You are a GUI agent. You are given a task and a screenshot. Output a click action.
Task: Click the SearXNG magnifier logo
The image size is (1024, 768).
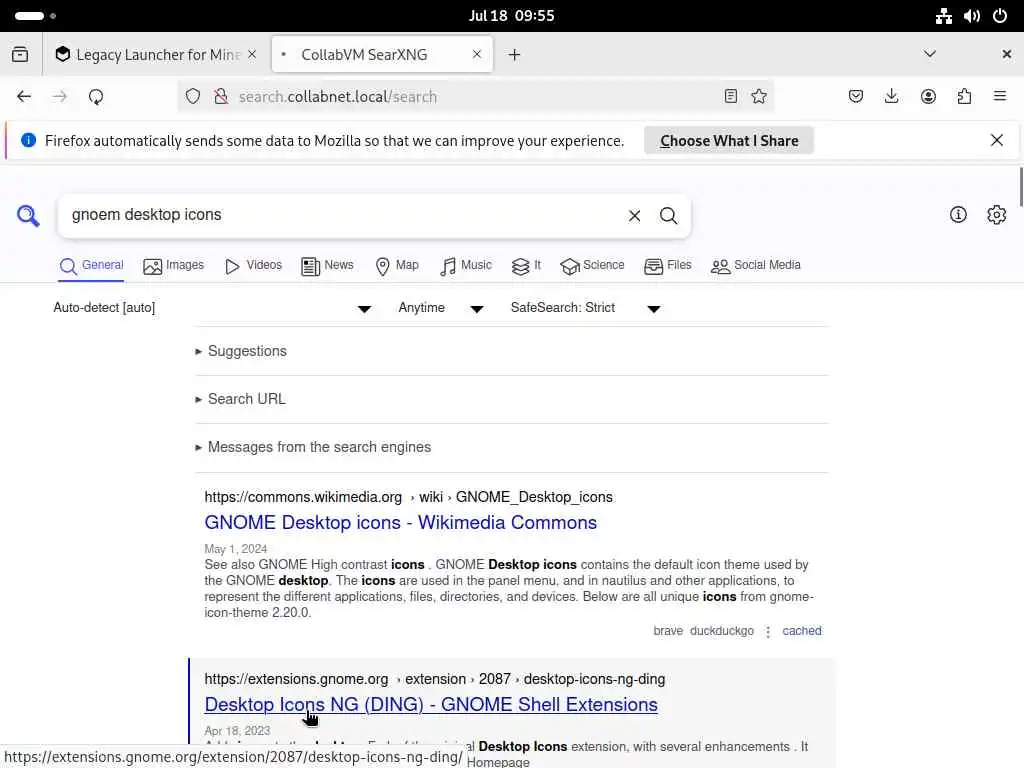28,216
